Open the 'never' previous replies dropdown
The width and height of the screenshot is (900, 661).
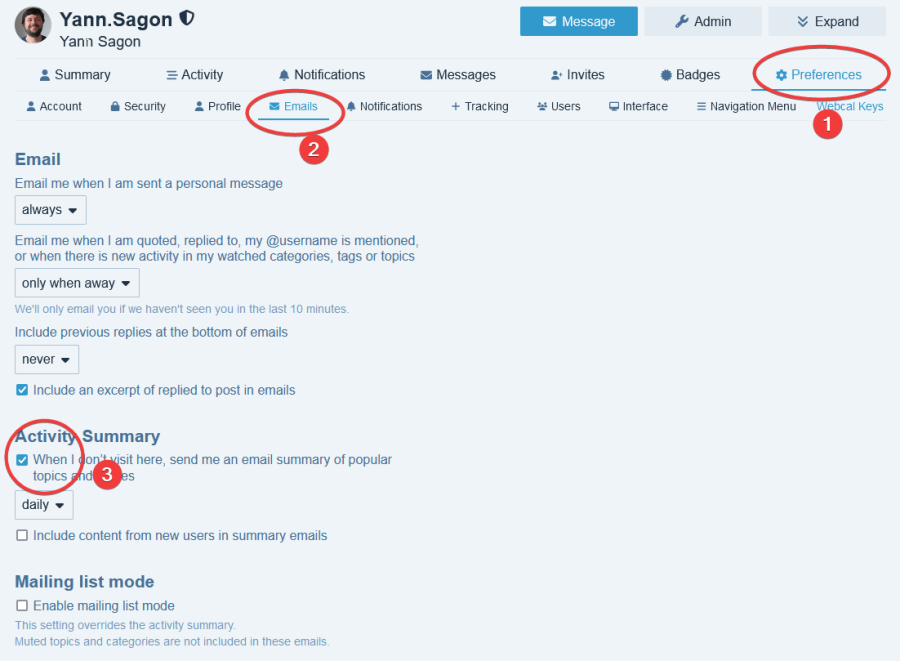point(46,359)
